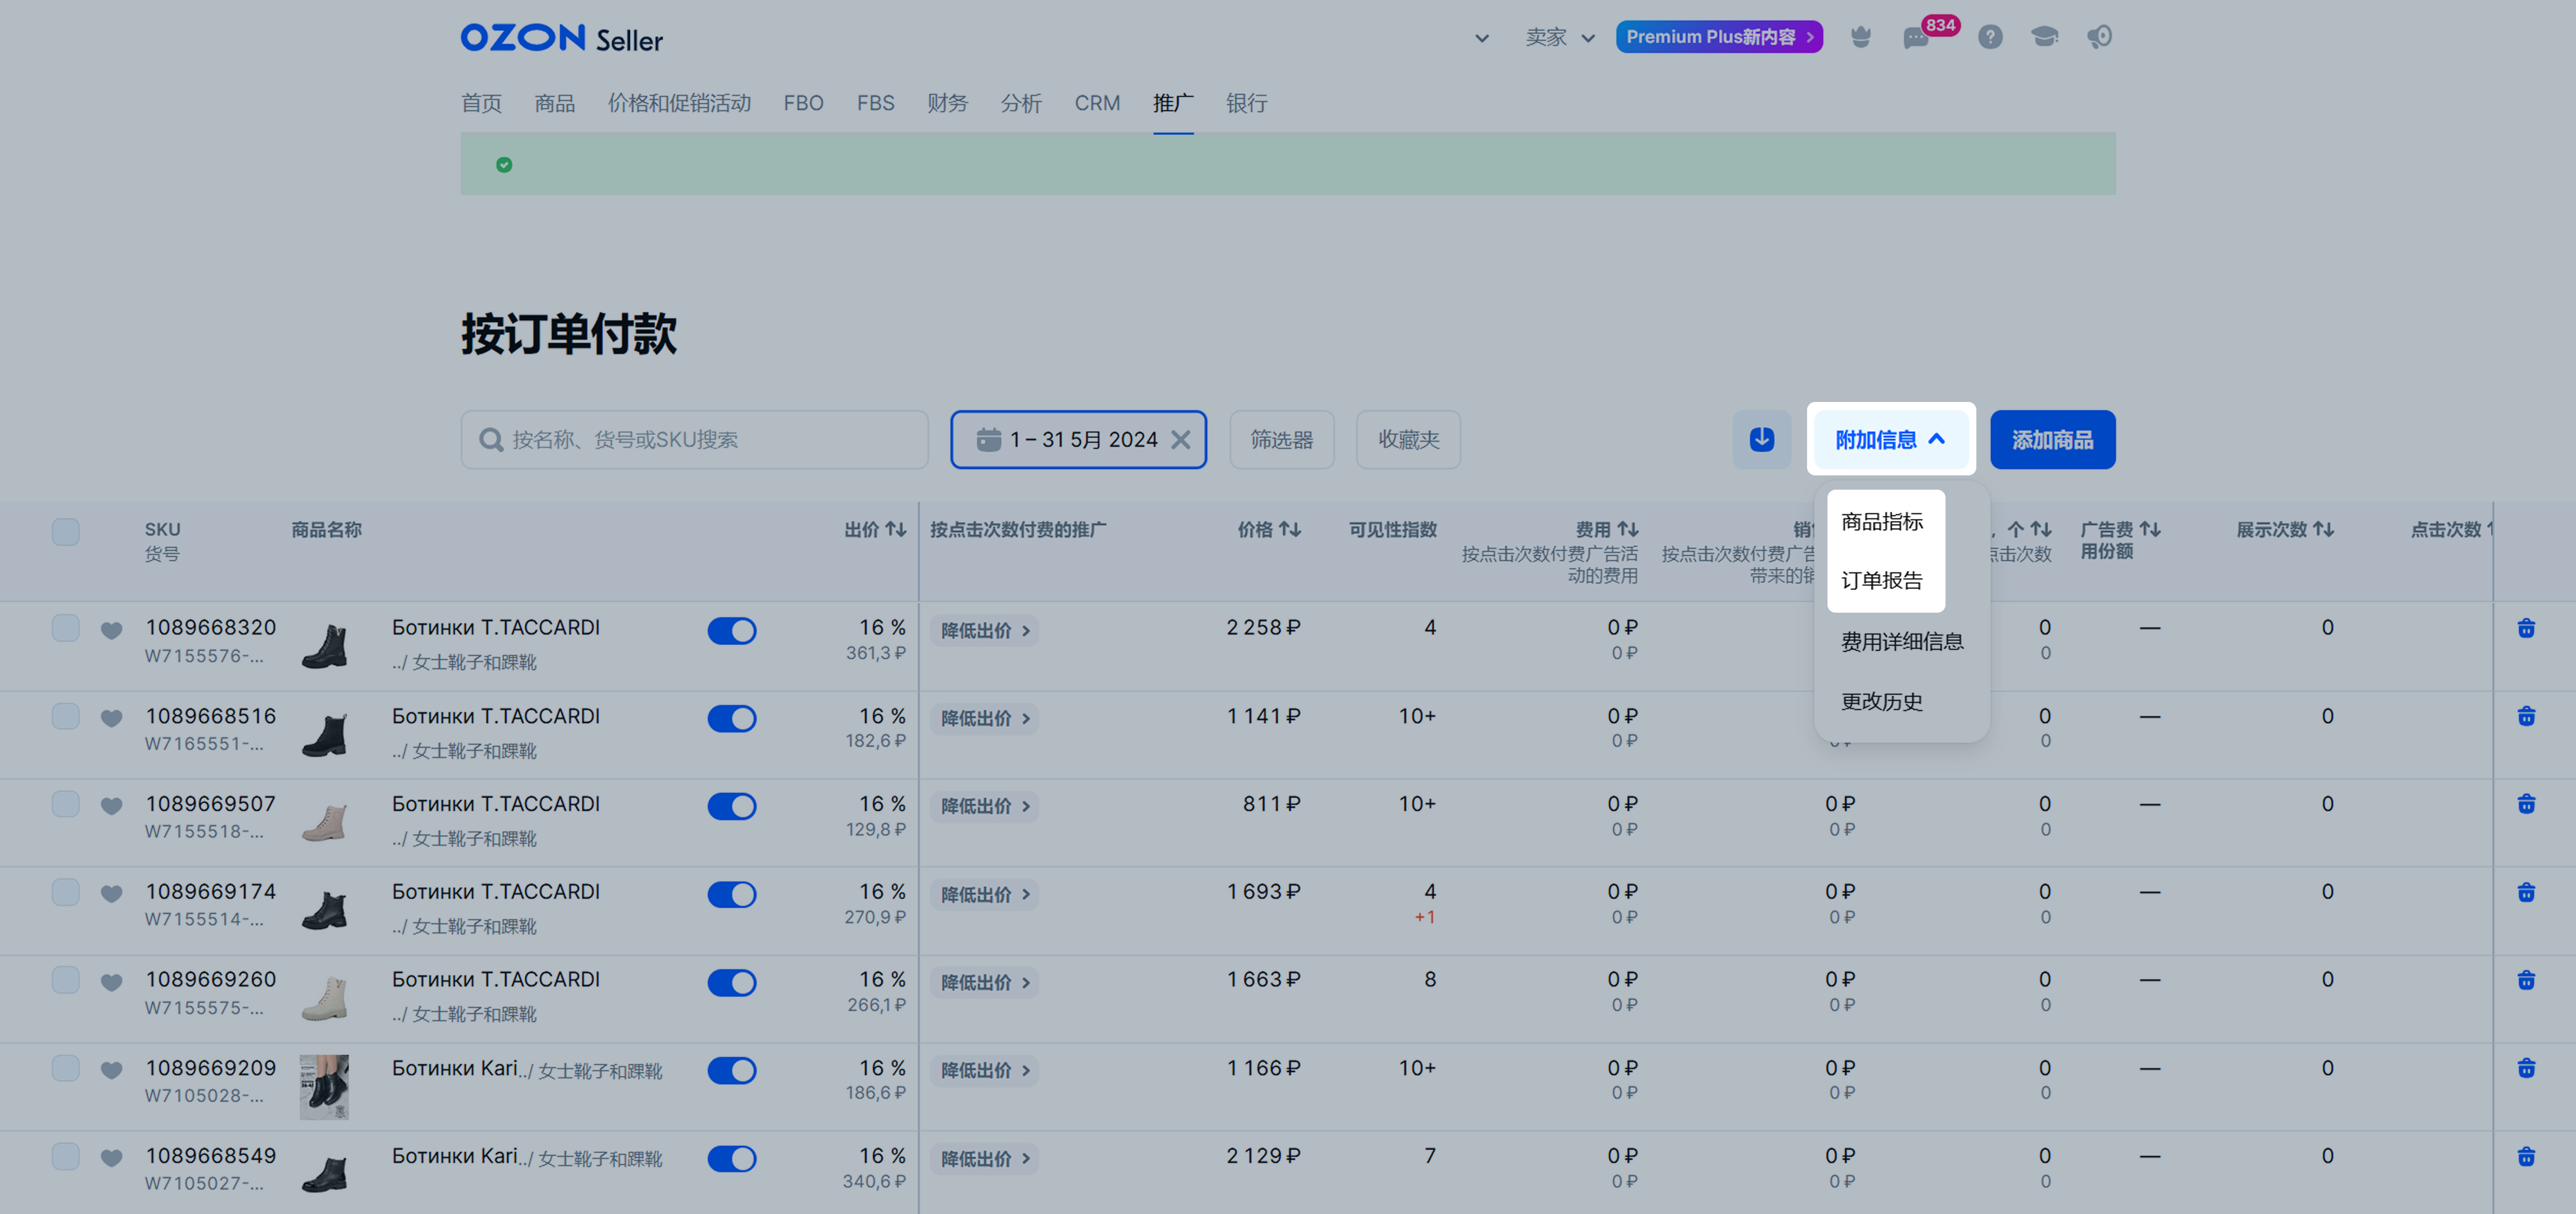Open the graduation cap training icon
Image resolution: width=2576 pixels, height=1214 pixels.
(x=2044, y=37)
